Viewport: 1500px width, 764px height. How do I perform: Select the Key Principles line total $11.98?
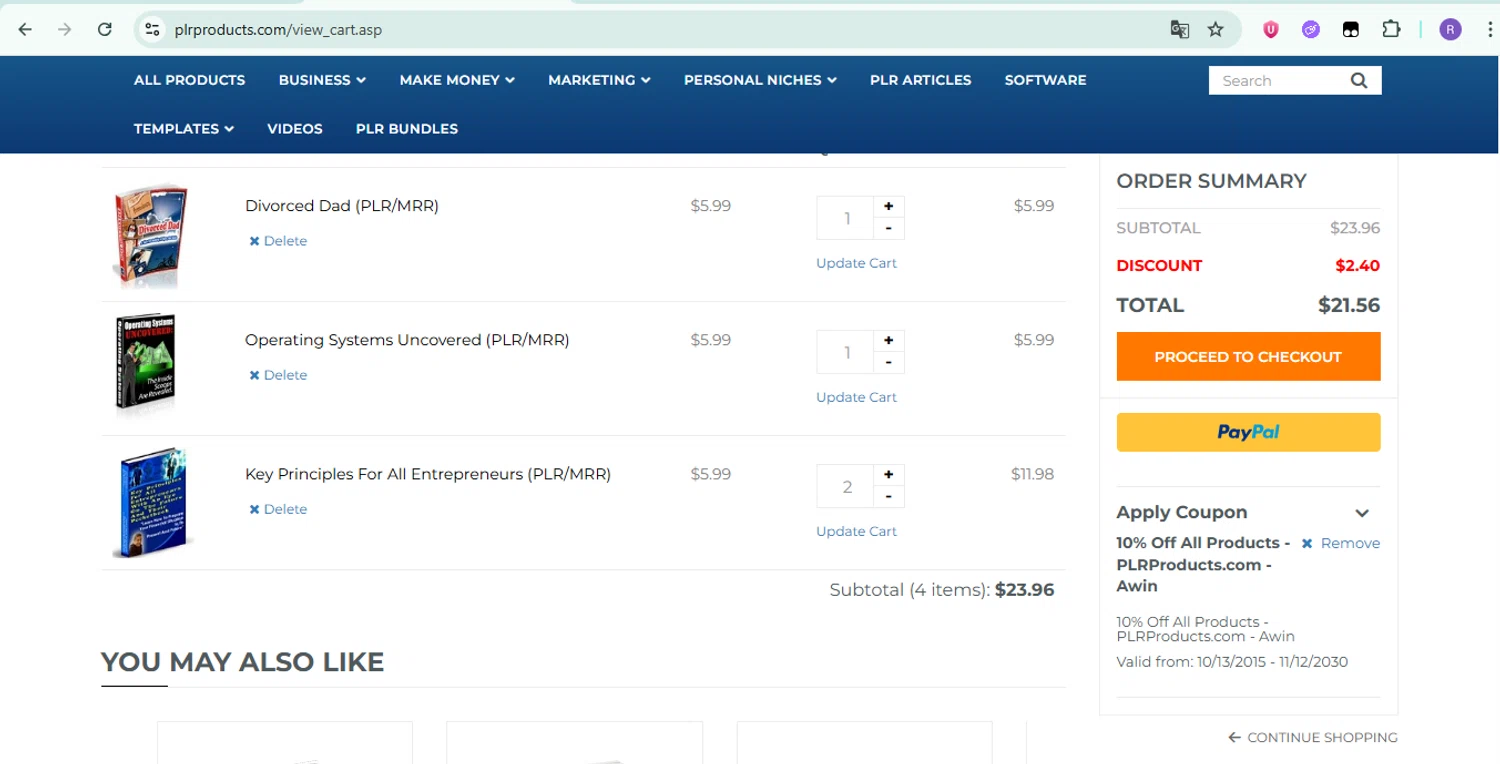tap(1033, 474)
